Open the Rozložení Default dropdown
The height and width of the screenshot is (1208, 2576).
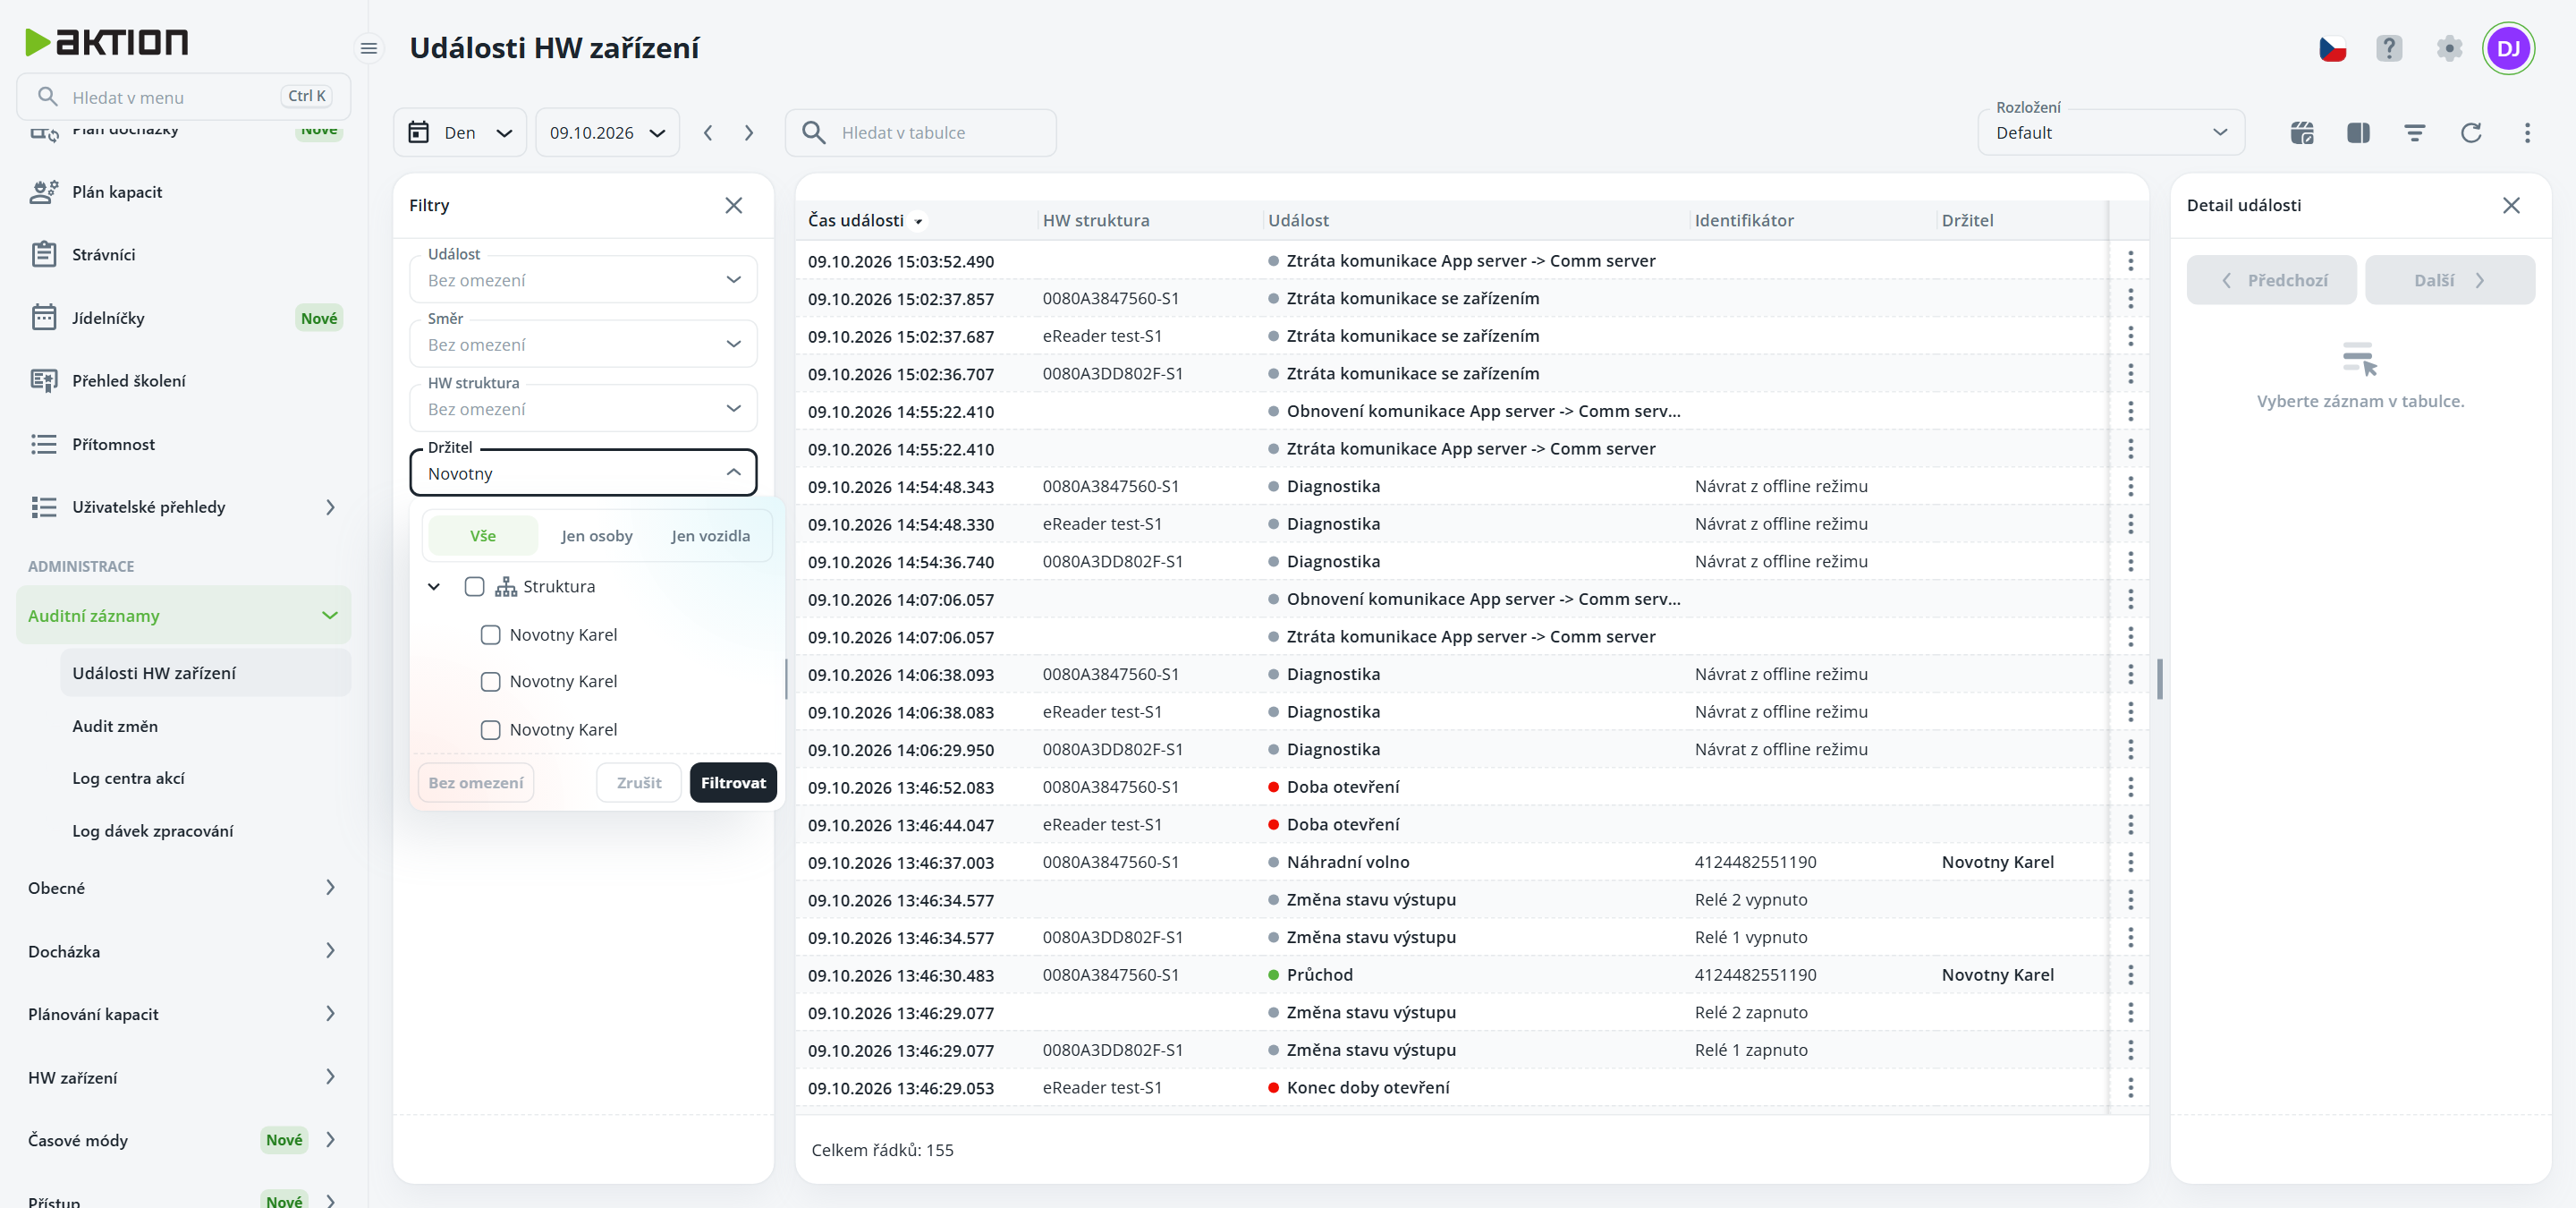click(2111, 133)
